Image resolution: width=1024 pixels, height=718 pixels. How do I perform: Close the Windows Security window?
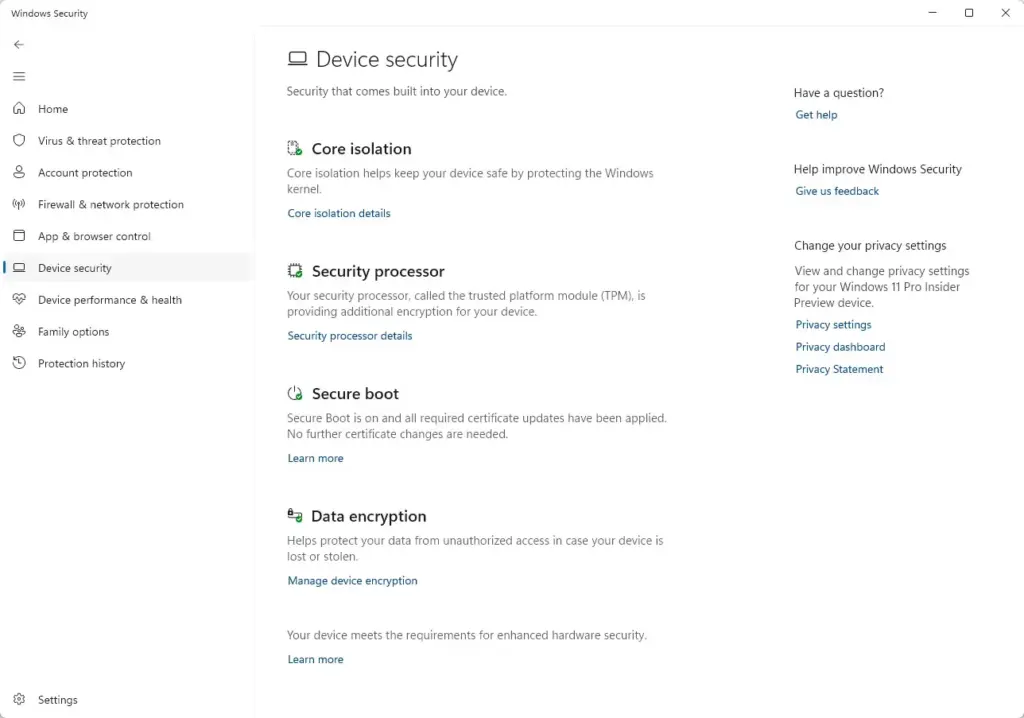tap(1006, 13)
